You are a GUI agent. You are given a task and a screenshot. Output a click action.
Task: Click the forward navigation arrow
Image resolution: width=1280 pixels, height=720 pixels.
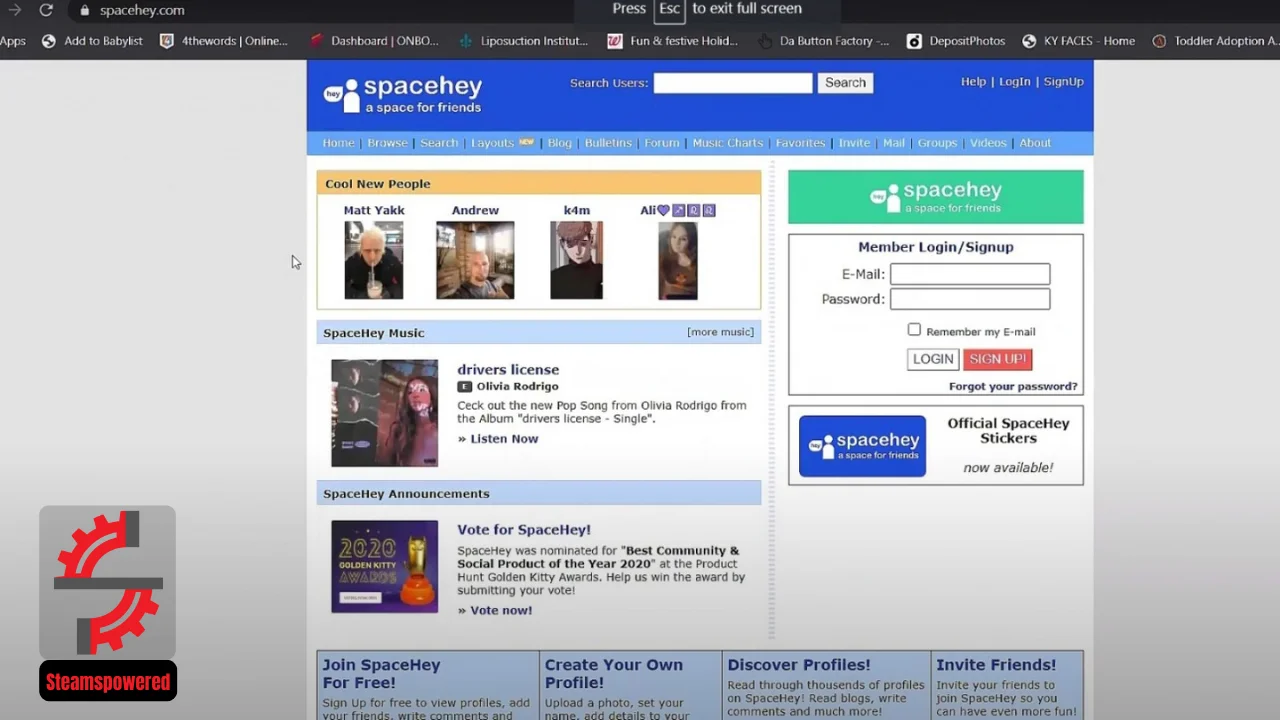tap(14, 10)
